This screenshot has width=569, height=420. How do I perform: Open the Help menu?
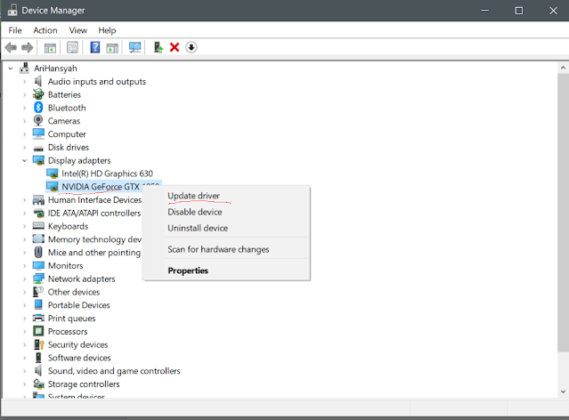(x=107, y=30)
